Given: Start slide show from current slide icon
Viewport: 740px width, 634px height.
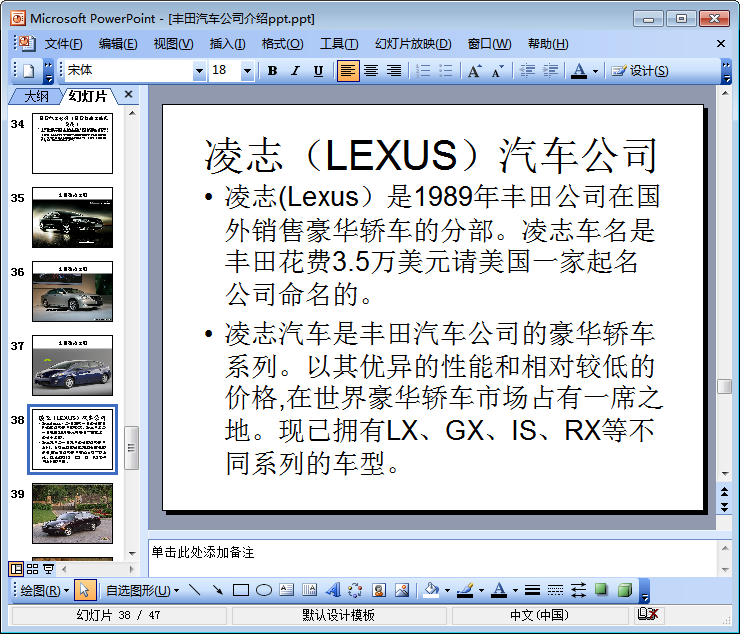Looking at the screenshot, I should (x=49, y=569).
